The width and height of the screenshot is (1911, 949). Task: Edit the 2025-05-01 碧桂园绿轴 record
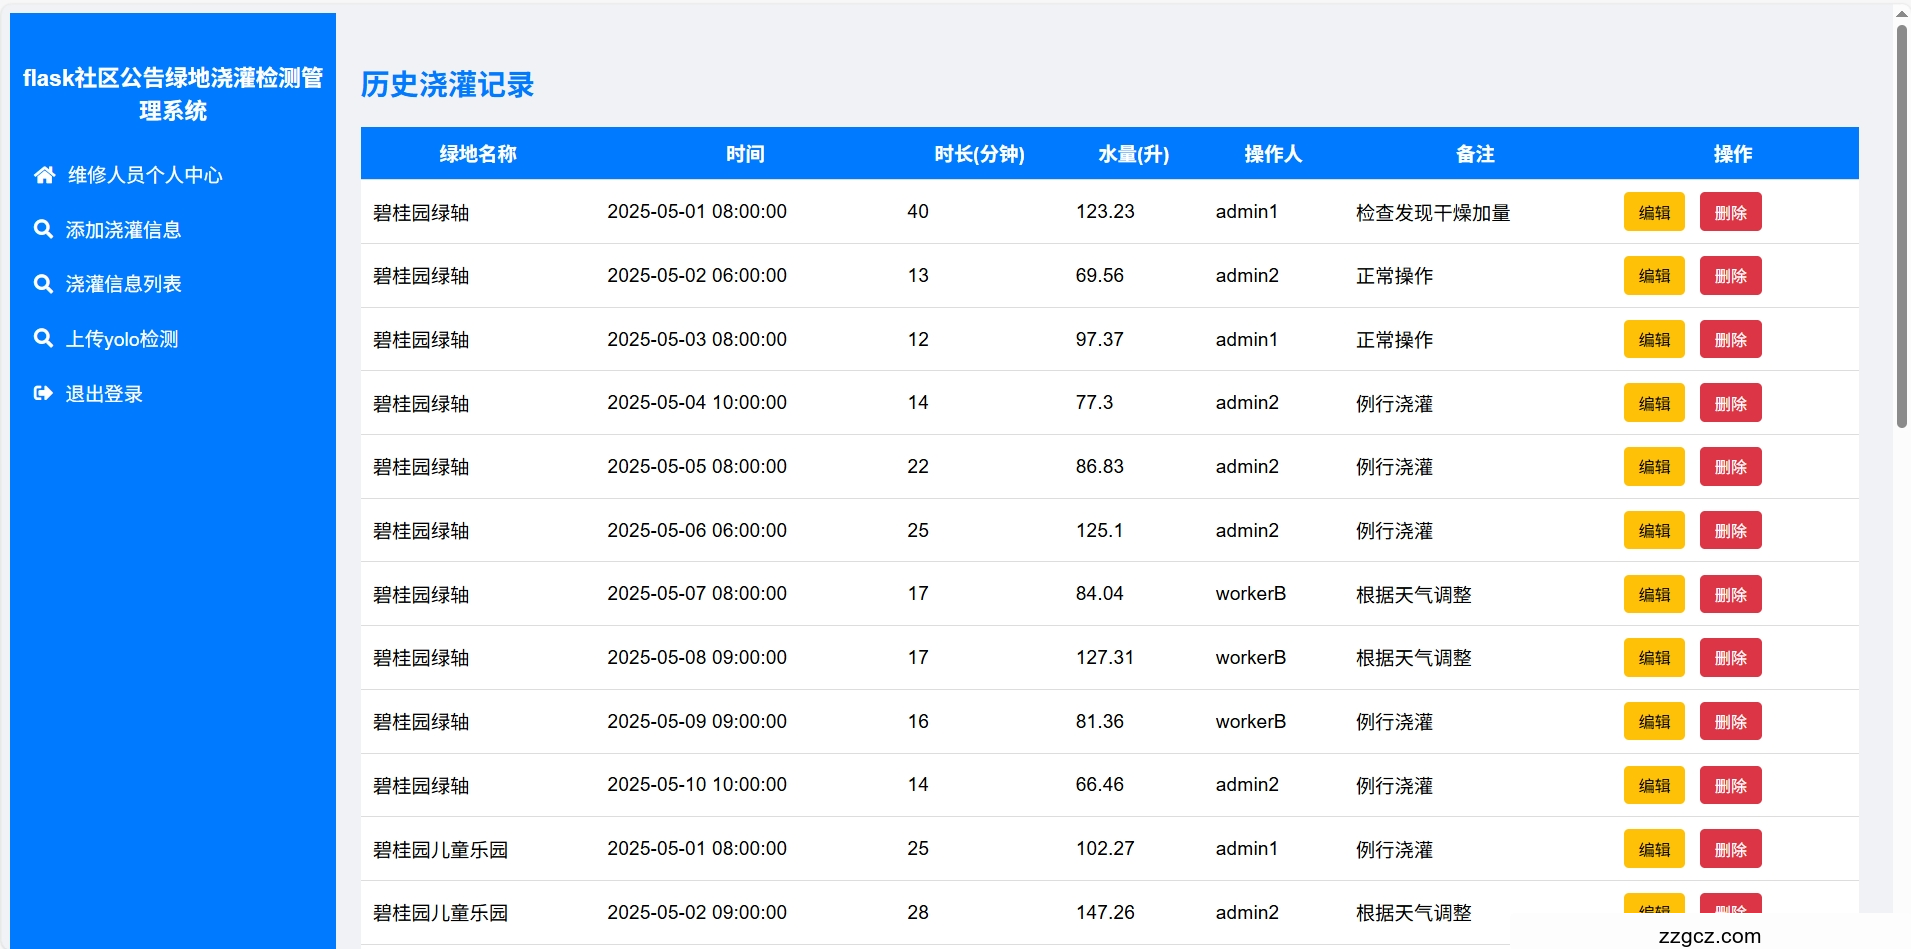click(1654, 212)
